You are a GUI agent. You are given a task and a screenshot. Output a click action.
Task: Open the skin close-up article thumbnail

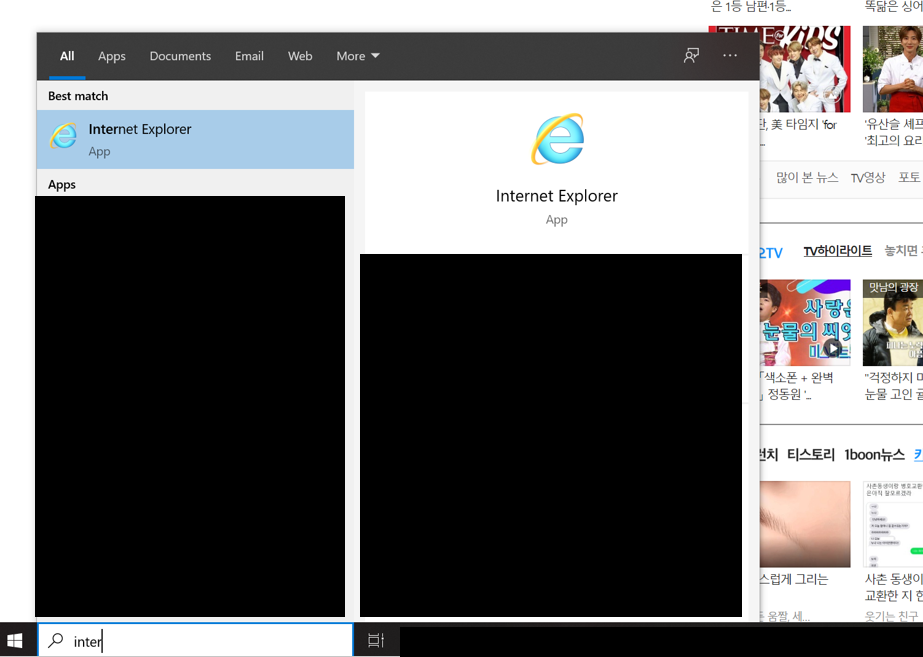click(x=805, y=524)
